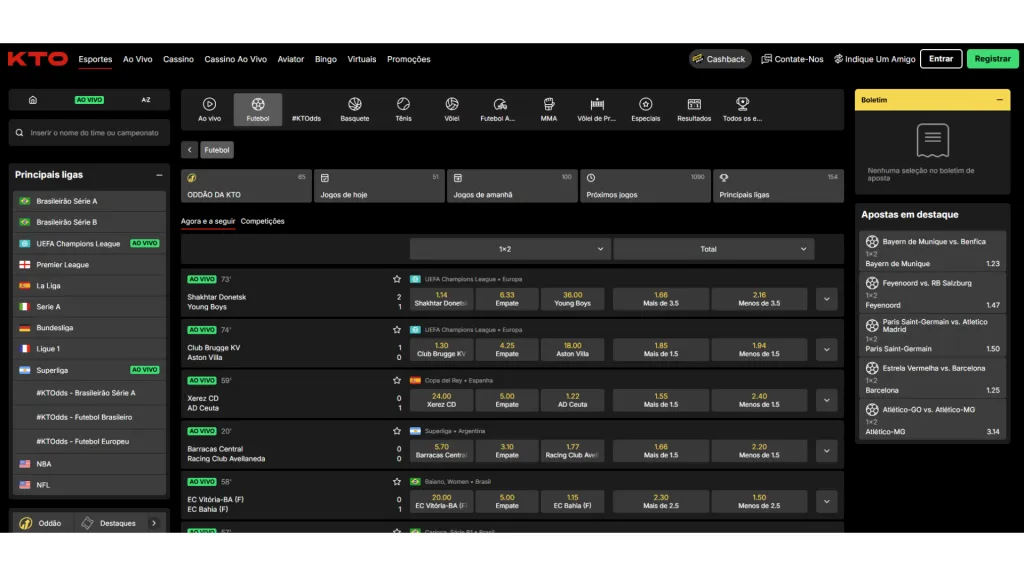Switch to the Competições tab
Screen dimensions: 1024x576
point(263,221)
